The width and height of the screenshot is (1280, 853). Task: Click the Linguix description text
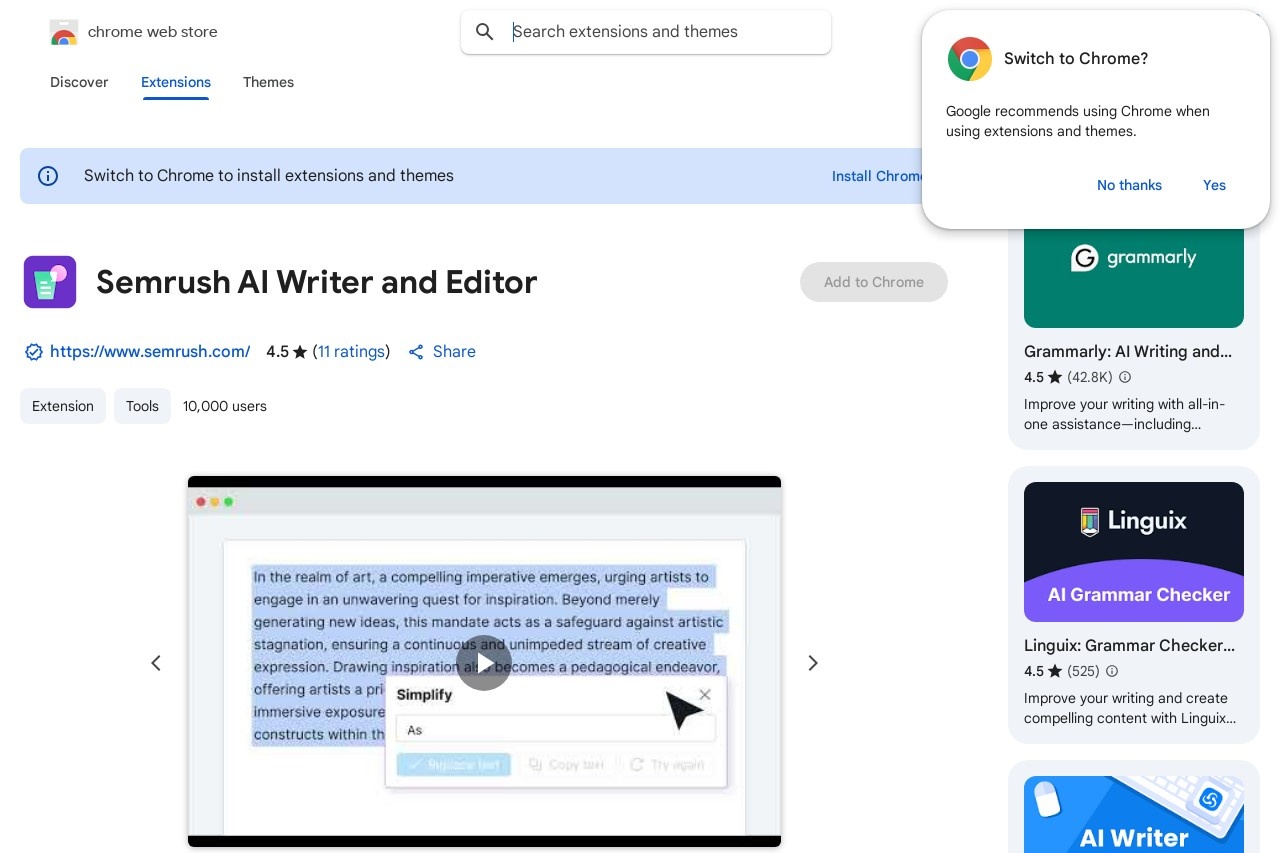(x=1130, y=708)
